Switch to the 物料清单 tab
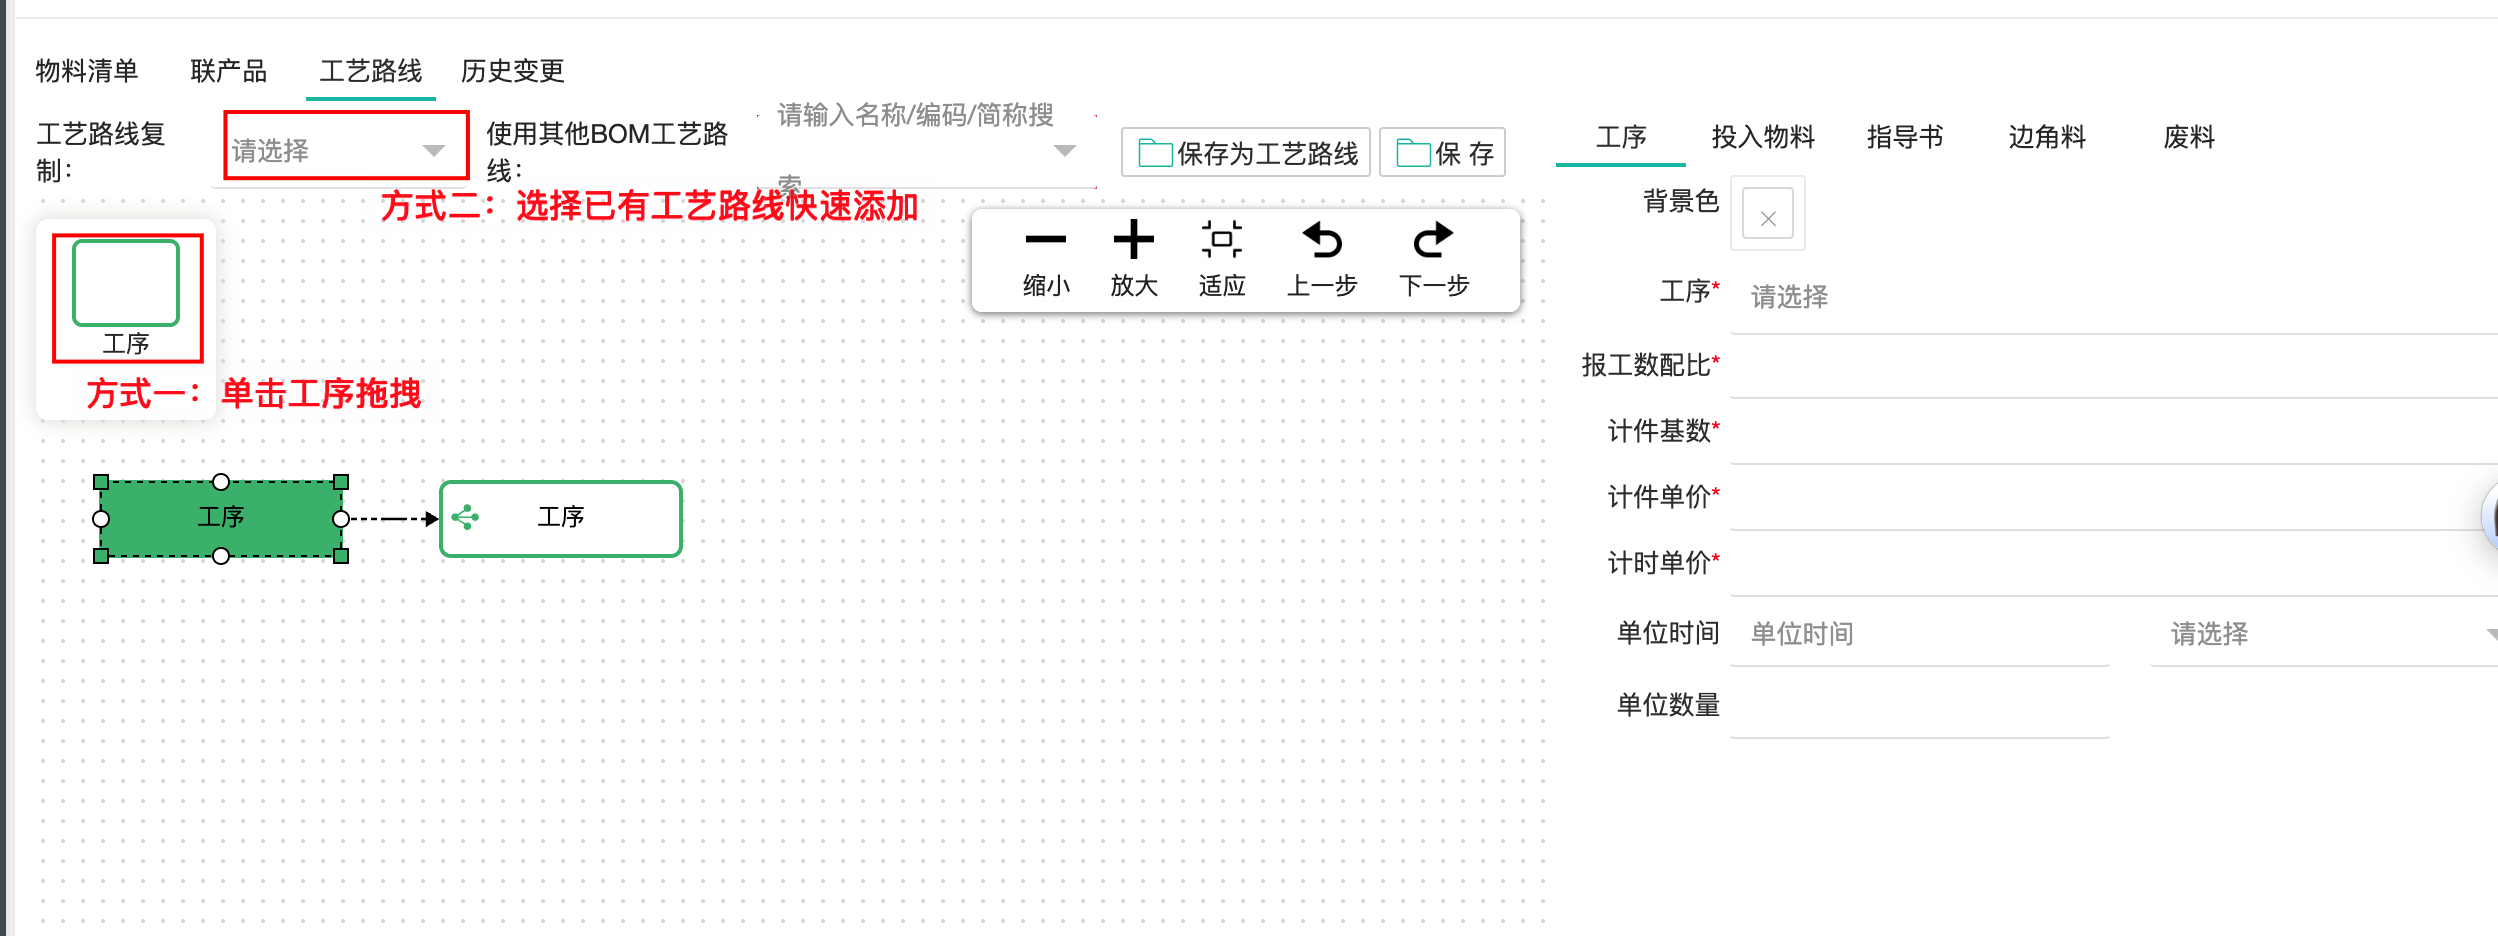The height and width of the screenshot is (936, 2498). (x=87, y=71)
